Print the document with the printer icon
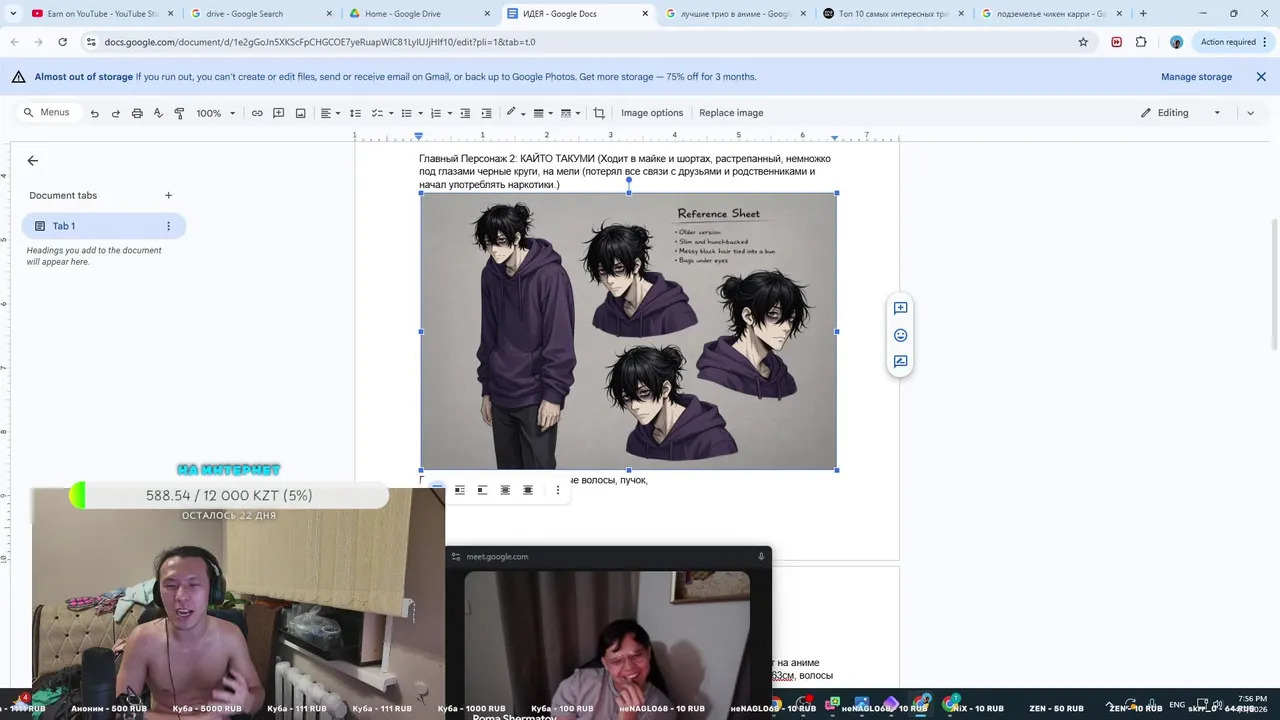1280x720 pixels. [x=137, y=113]
